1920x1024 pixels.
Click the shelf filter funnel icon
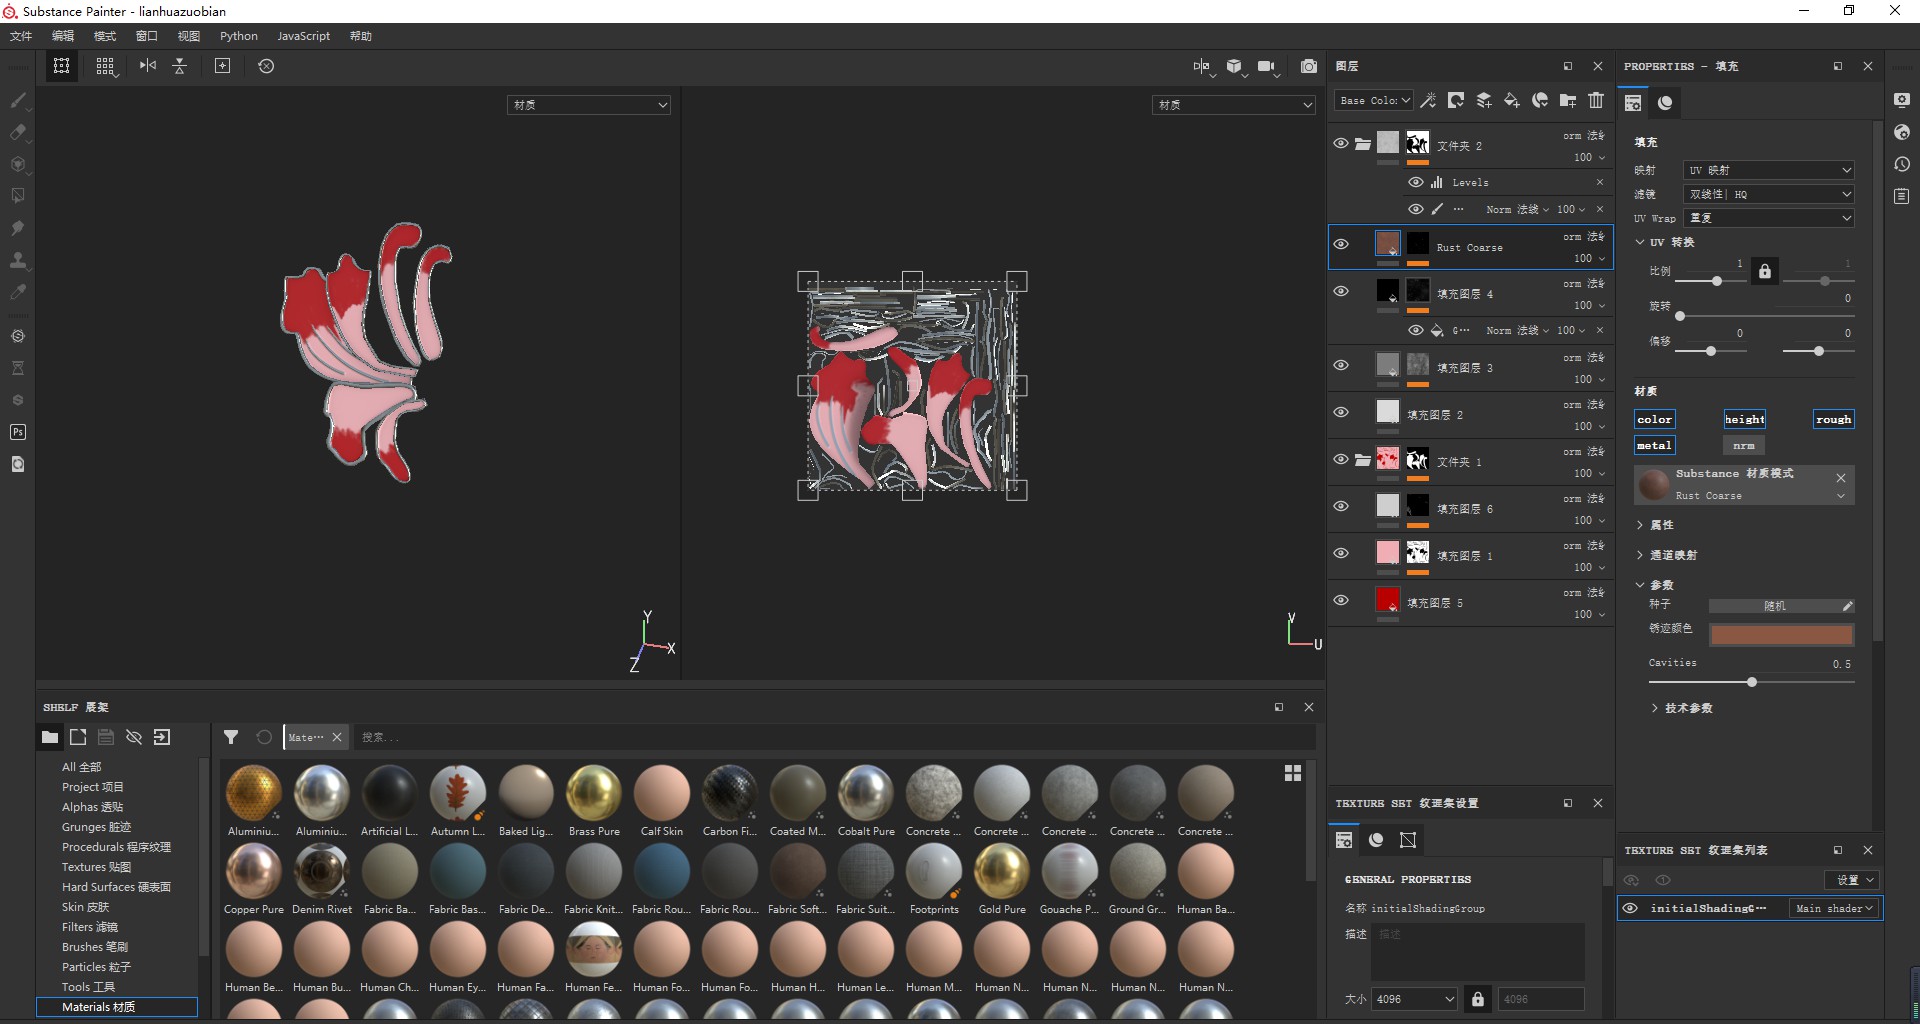click(x=231, y=737)
